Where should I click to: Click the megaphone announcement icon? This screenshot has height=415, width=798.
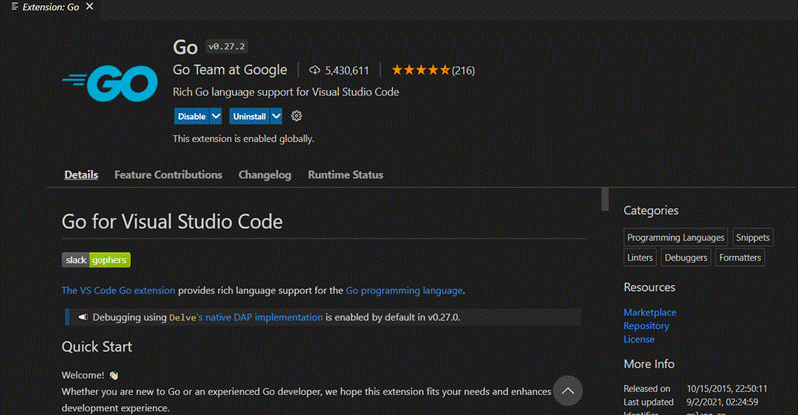(x=82, y=317)
